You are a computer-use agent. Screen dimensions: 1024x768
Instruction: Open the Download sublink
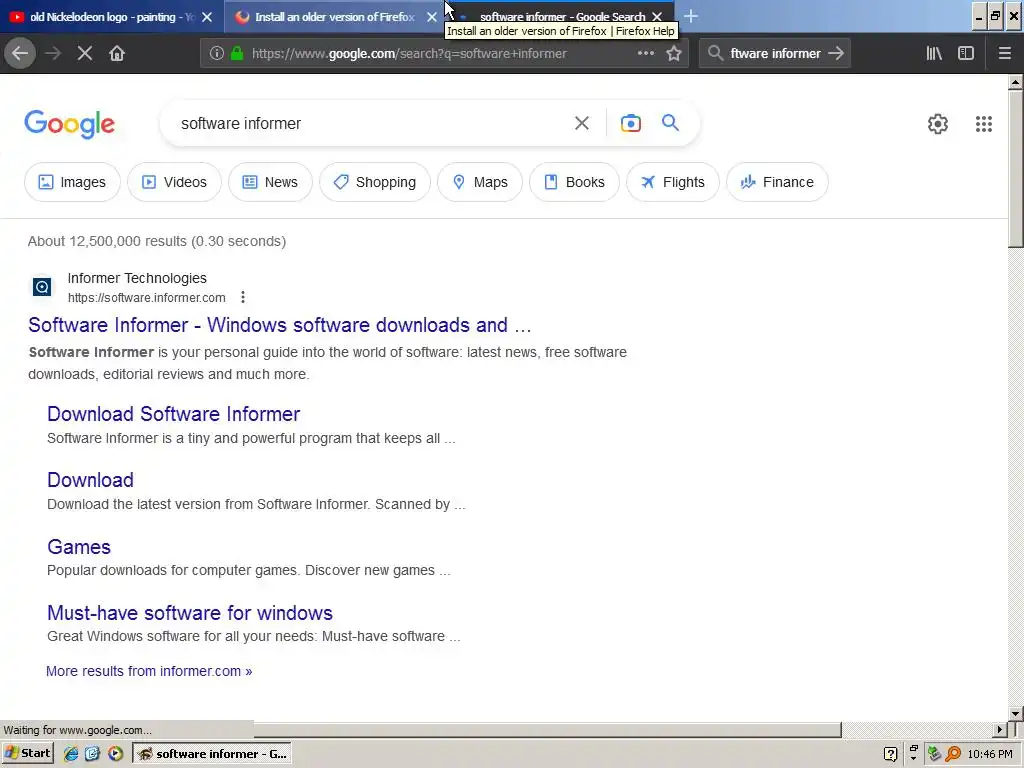(90, 480)
